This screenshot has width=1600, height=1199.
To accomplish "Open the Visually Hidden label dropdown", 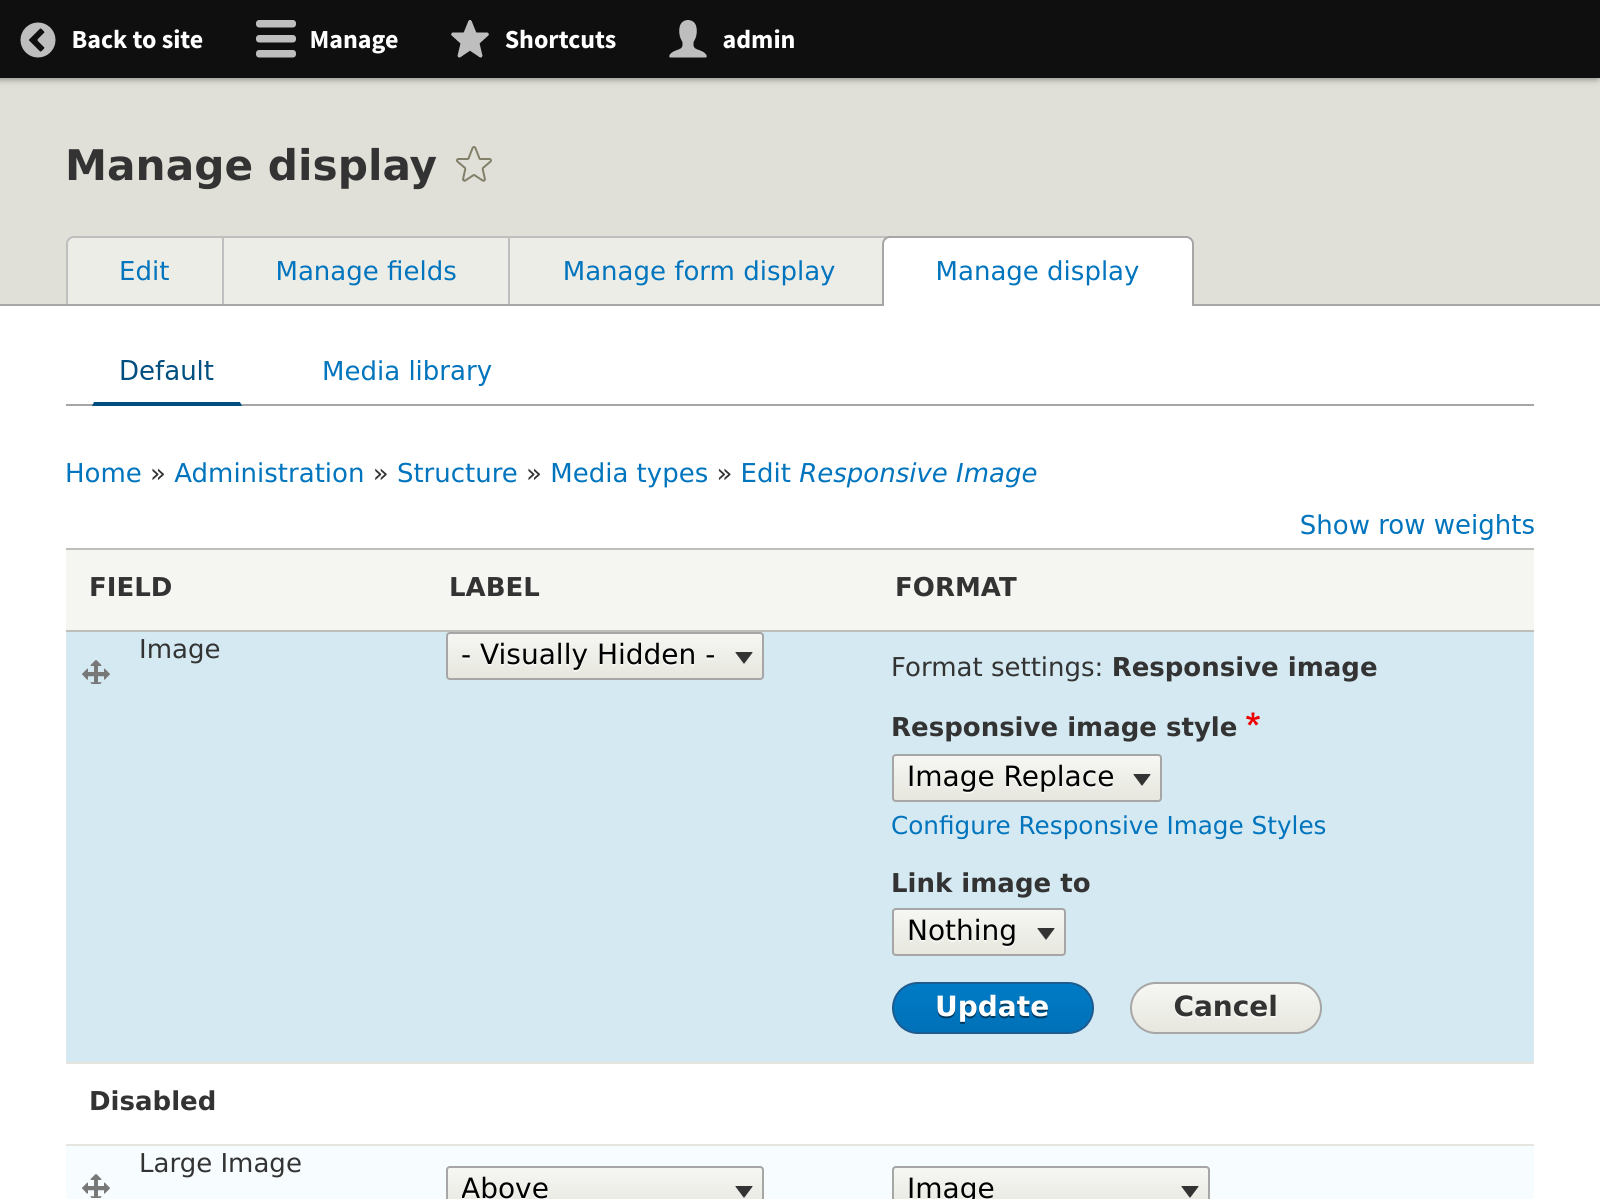I will click(604, 655).
